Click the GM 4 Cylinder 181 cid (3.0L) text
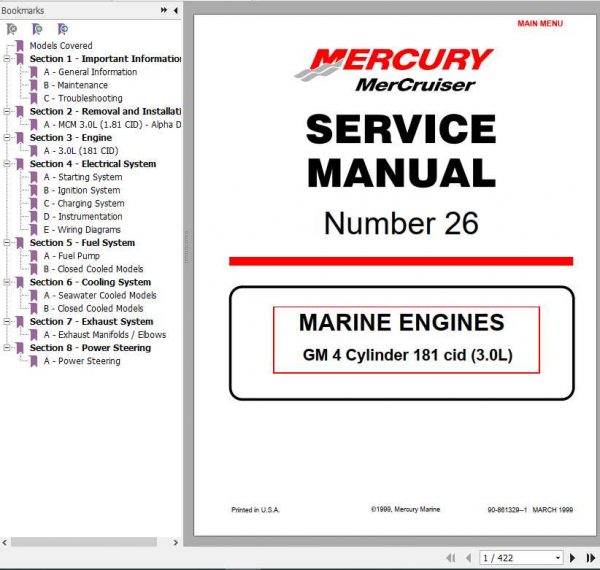This screenshot has width=600, height=570. tap(407, 355)
